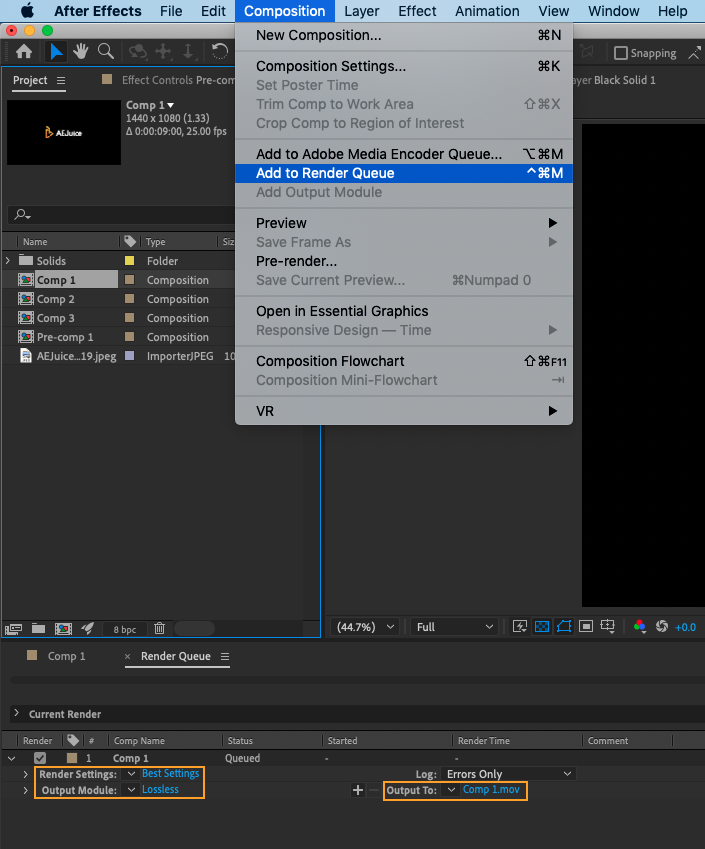705x849 pixels.
Task: Enable the Snapping checkbox
Action: pos(621,53)
